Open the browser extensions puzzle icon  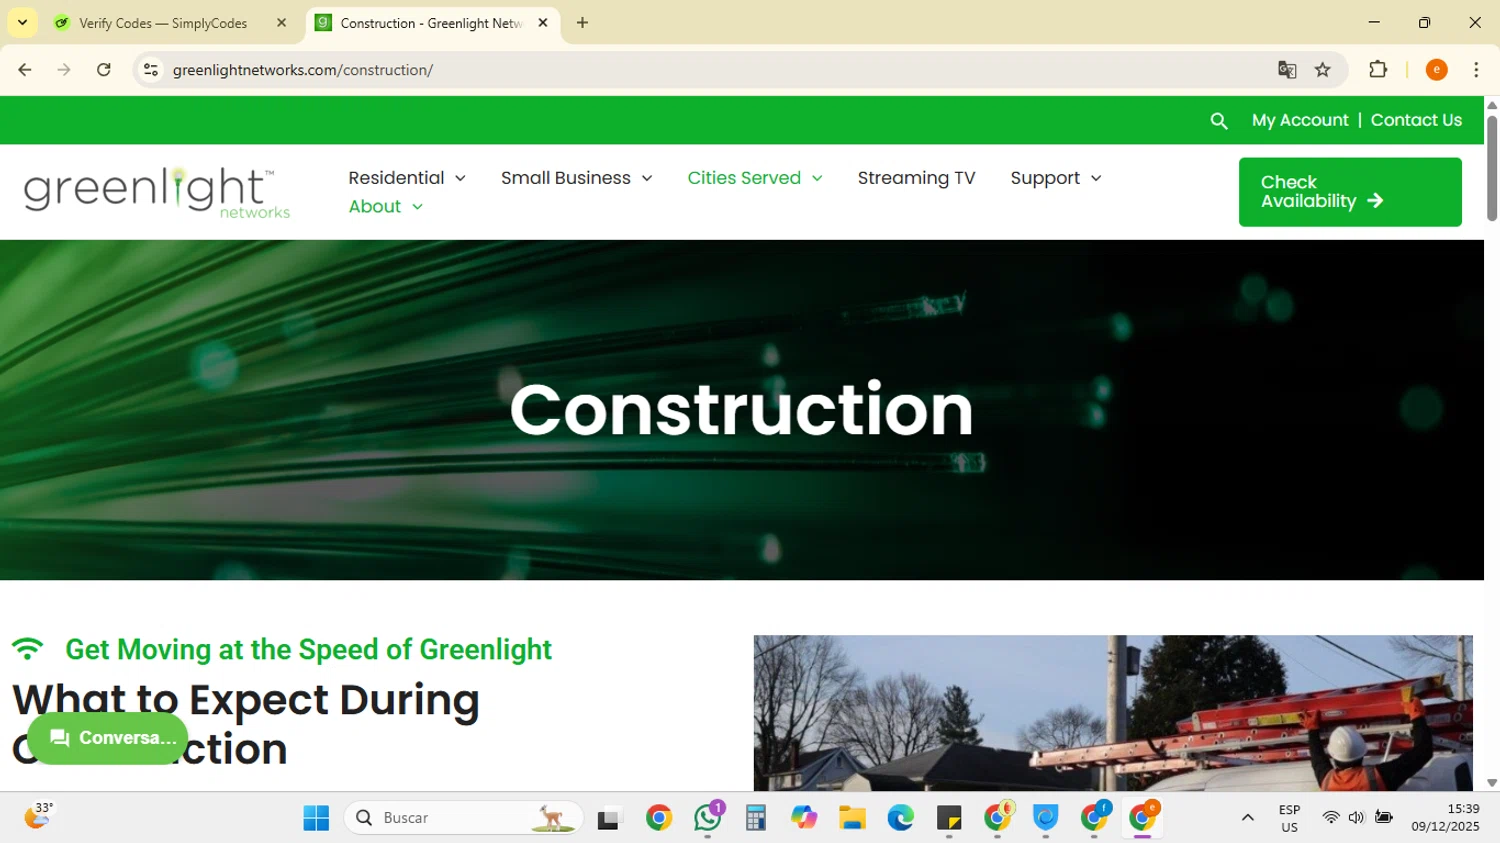[1378, 70]
